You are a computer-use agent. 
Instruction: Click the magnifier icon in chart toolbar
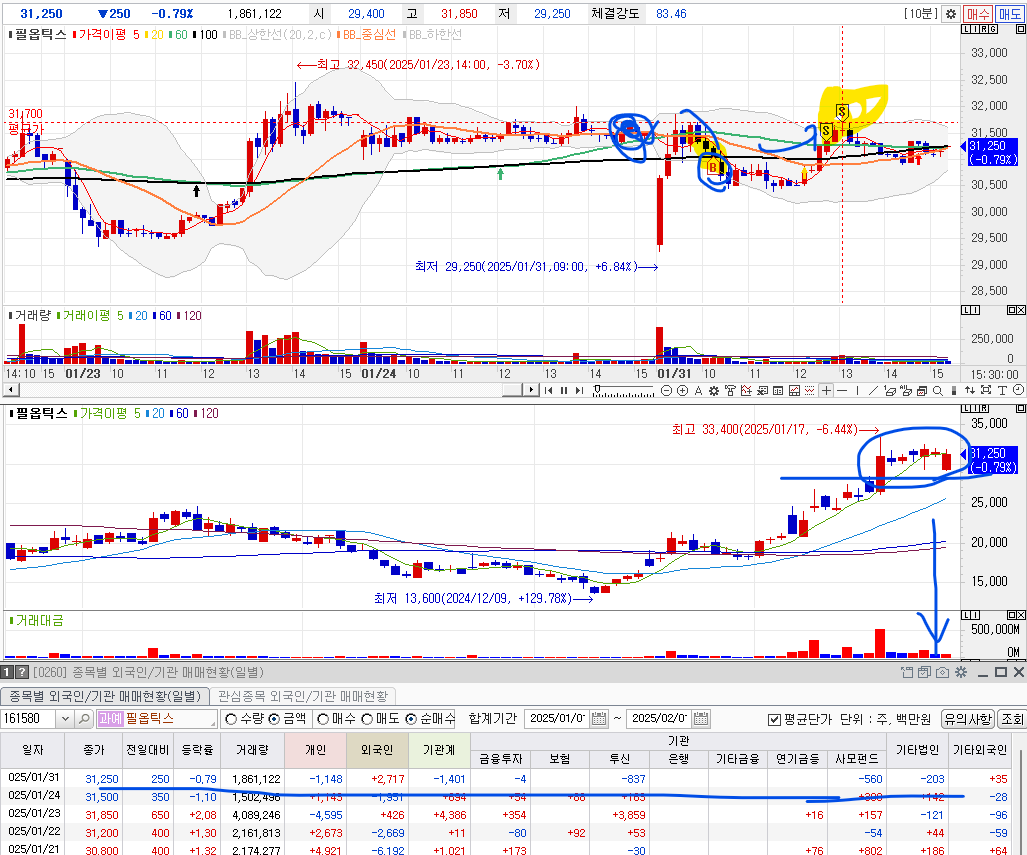pyautogui.click(x=938, y=390)
